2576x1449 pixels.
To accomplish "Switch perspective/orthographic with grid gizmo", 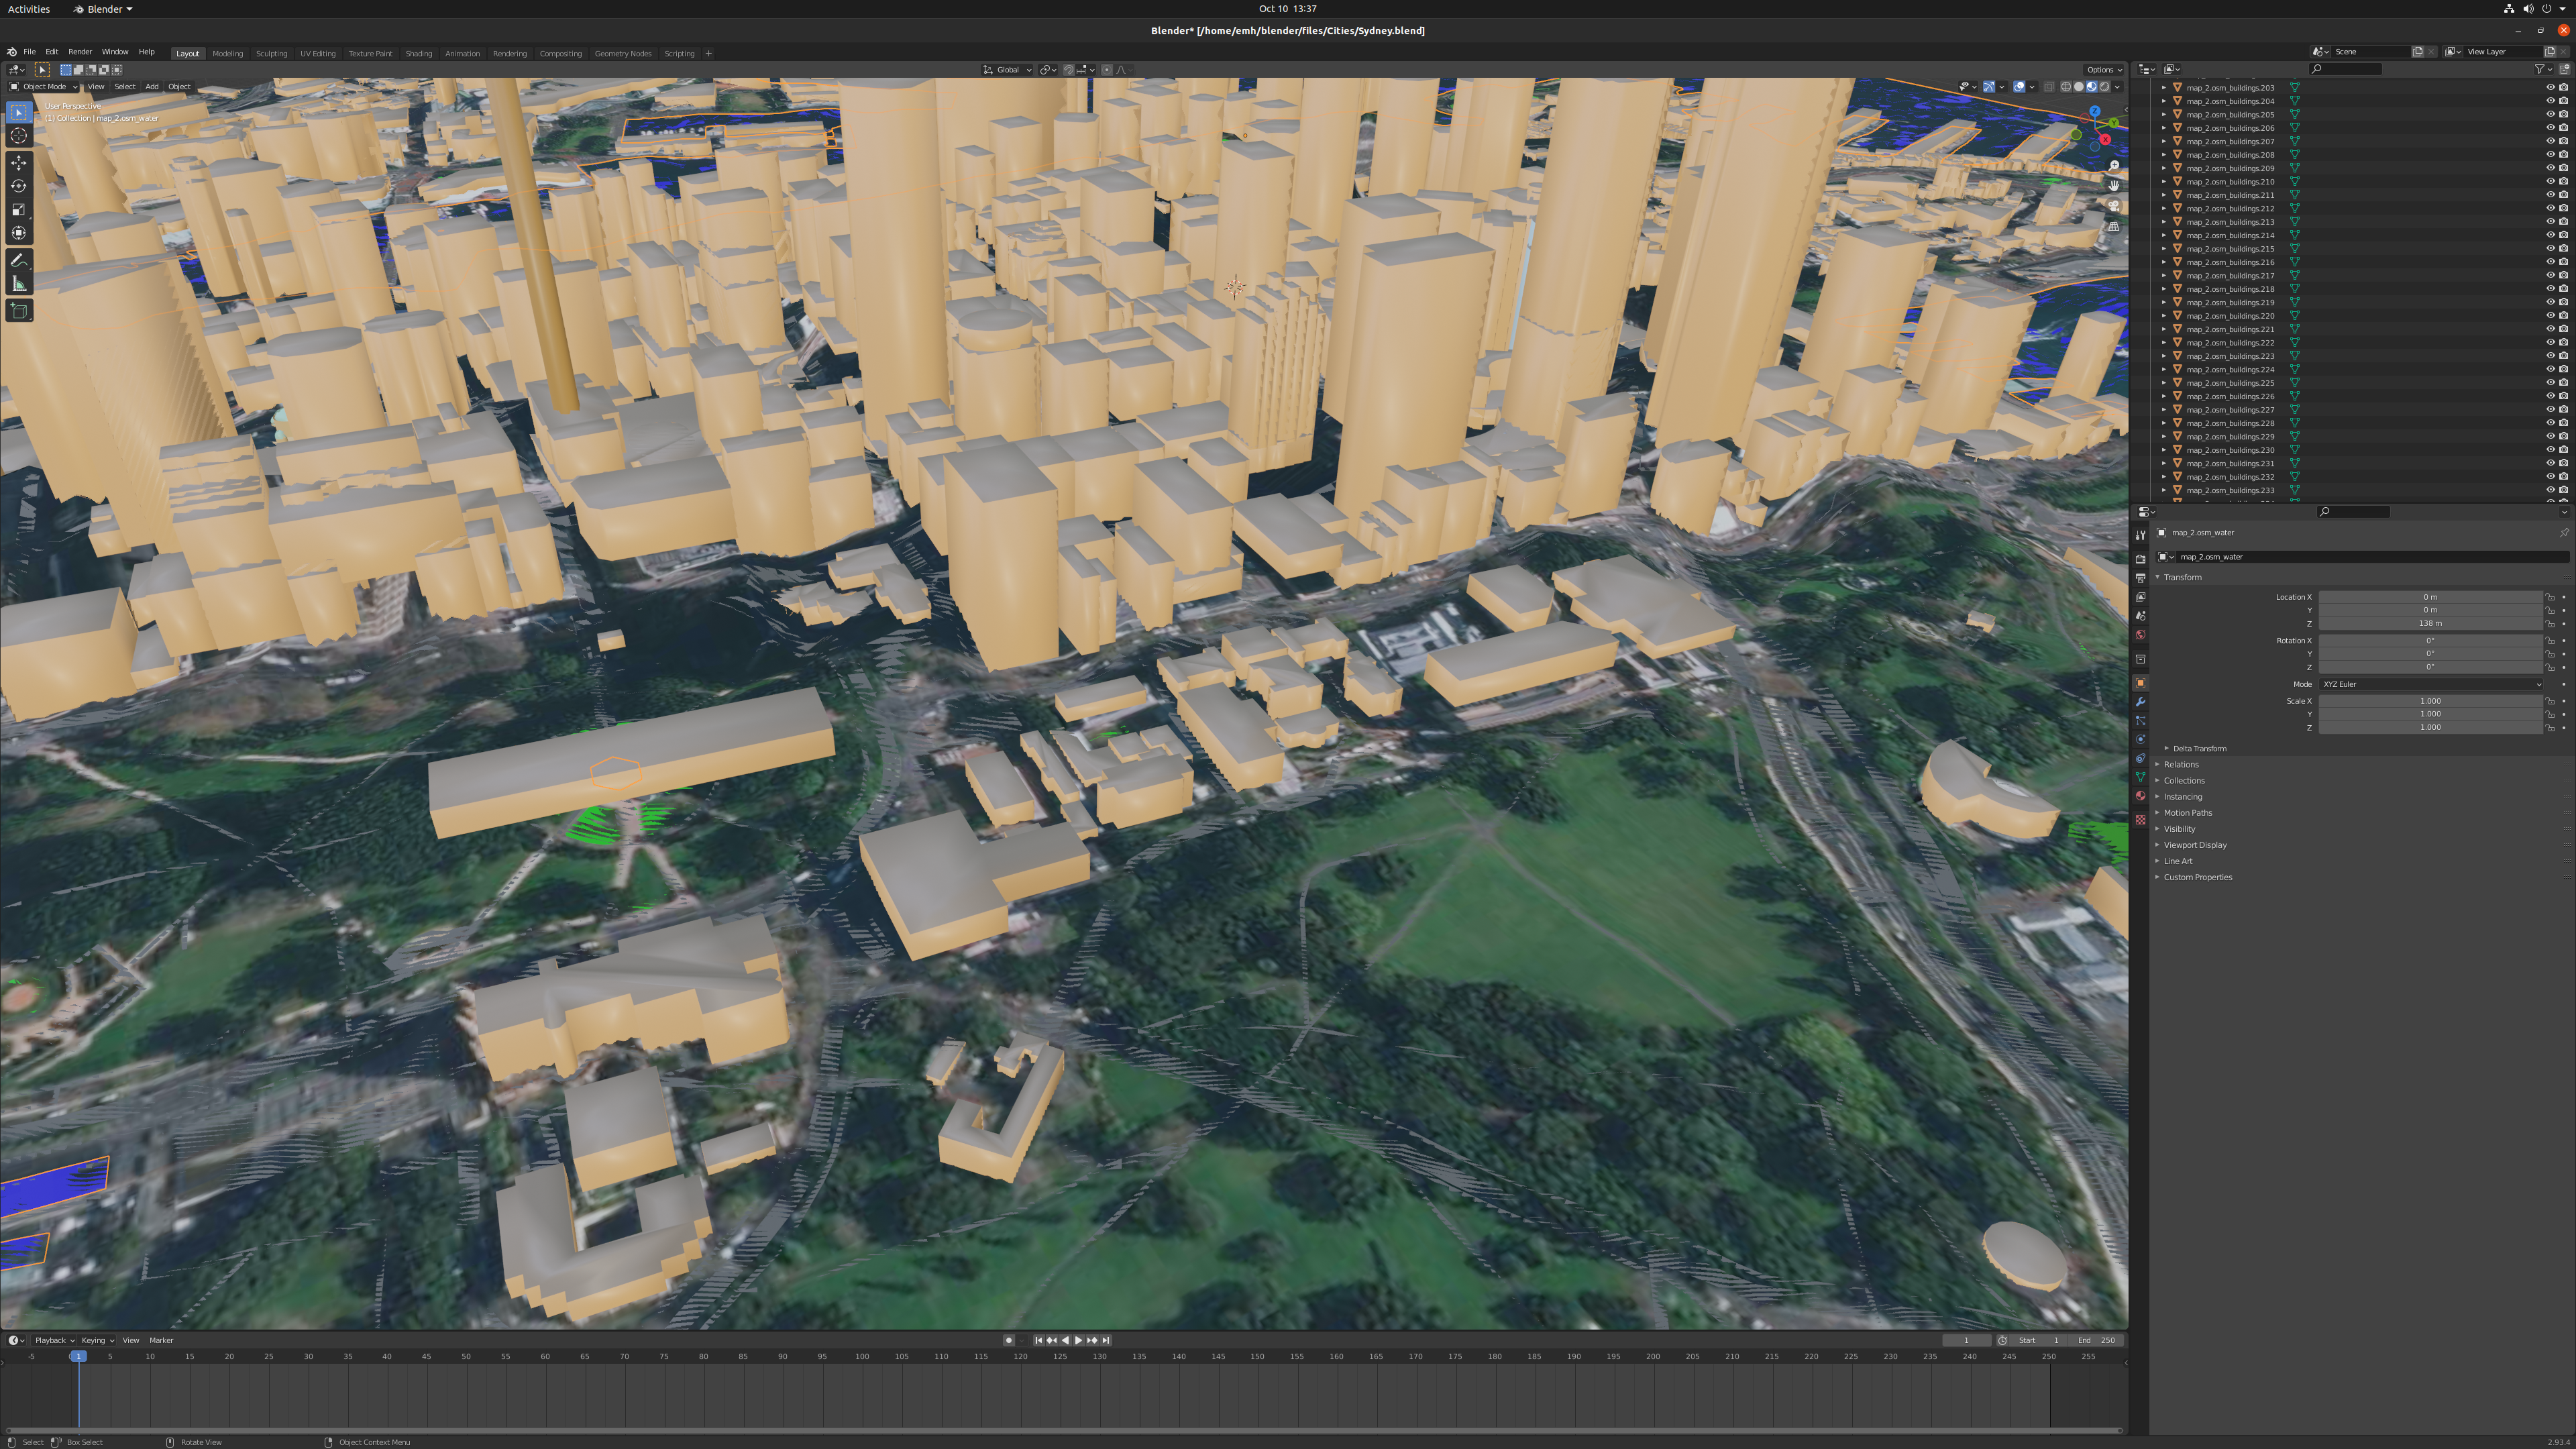I will [2113, 226].
